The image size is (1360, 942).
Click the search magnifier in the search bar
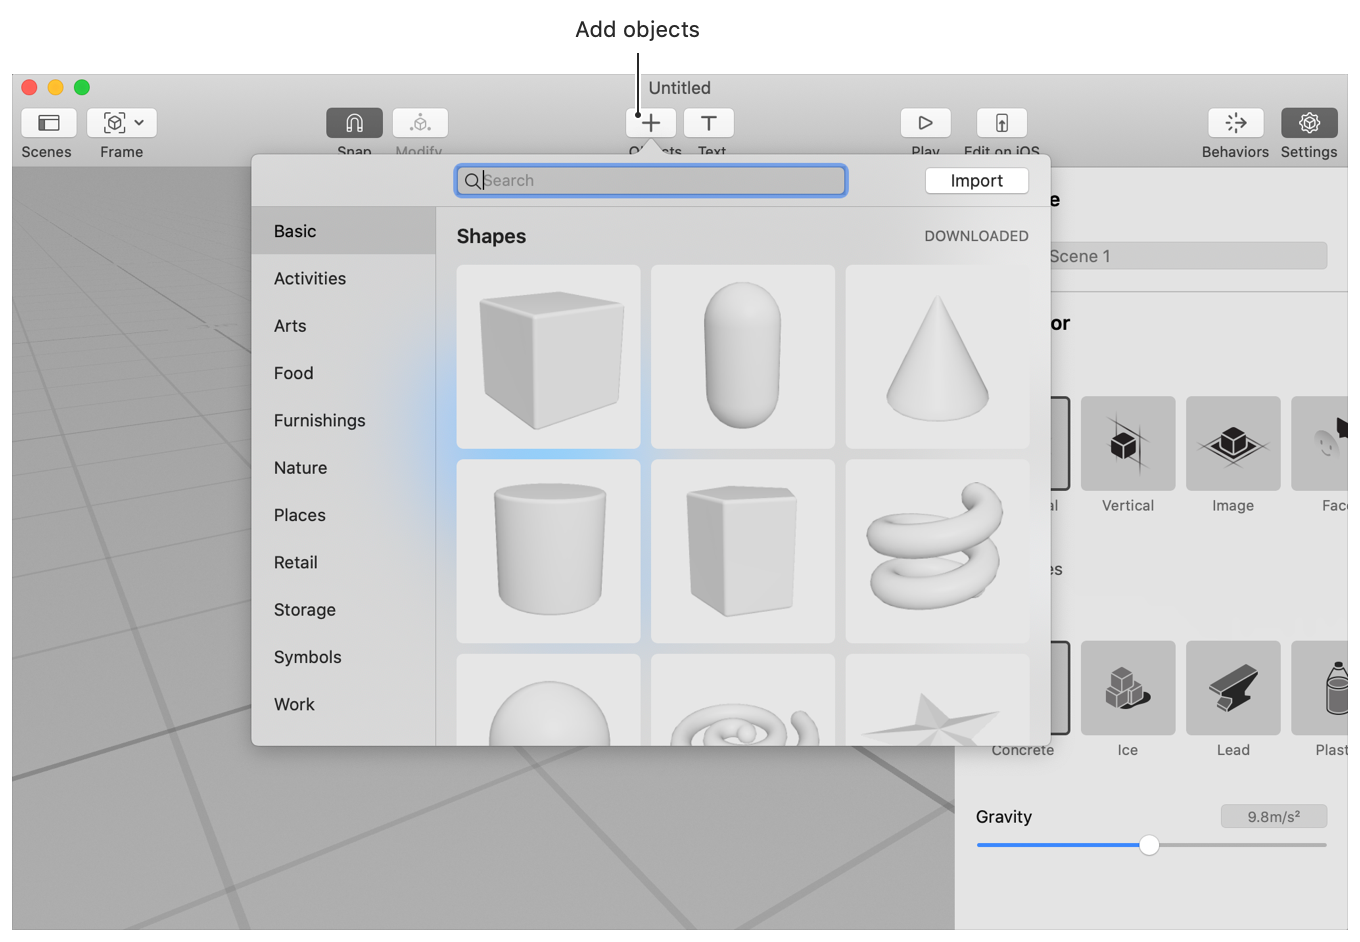click(x=472, y=181)
